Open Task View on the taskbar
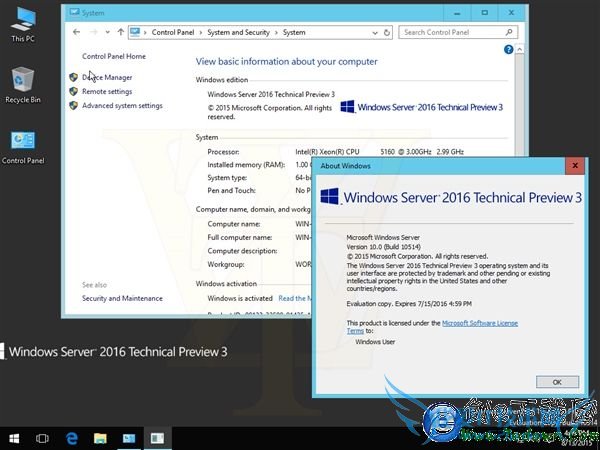Image resolution: width=600 pixels, height=450 pixels. pyautogui.click(x=42, y=439)
